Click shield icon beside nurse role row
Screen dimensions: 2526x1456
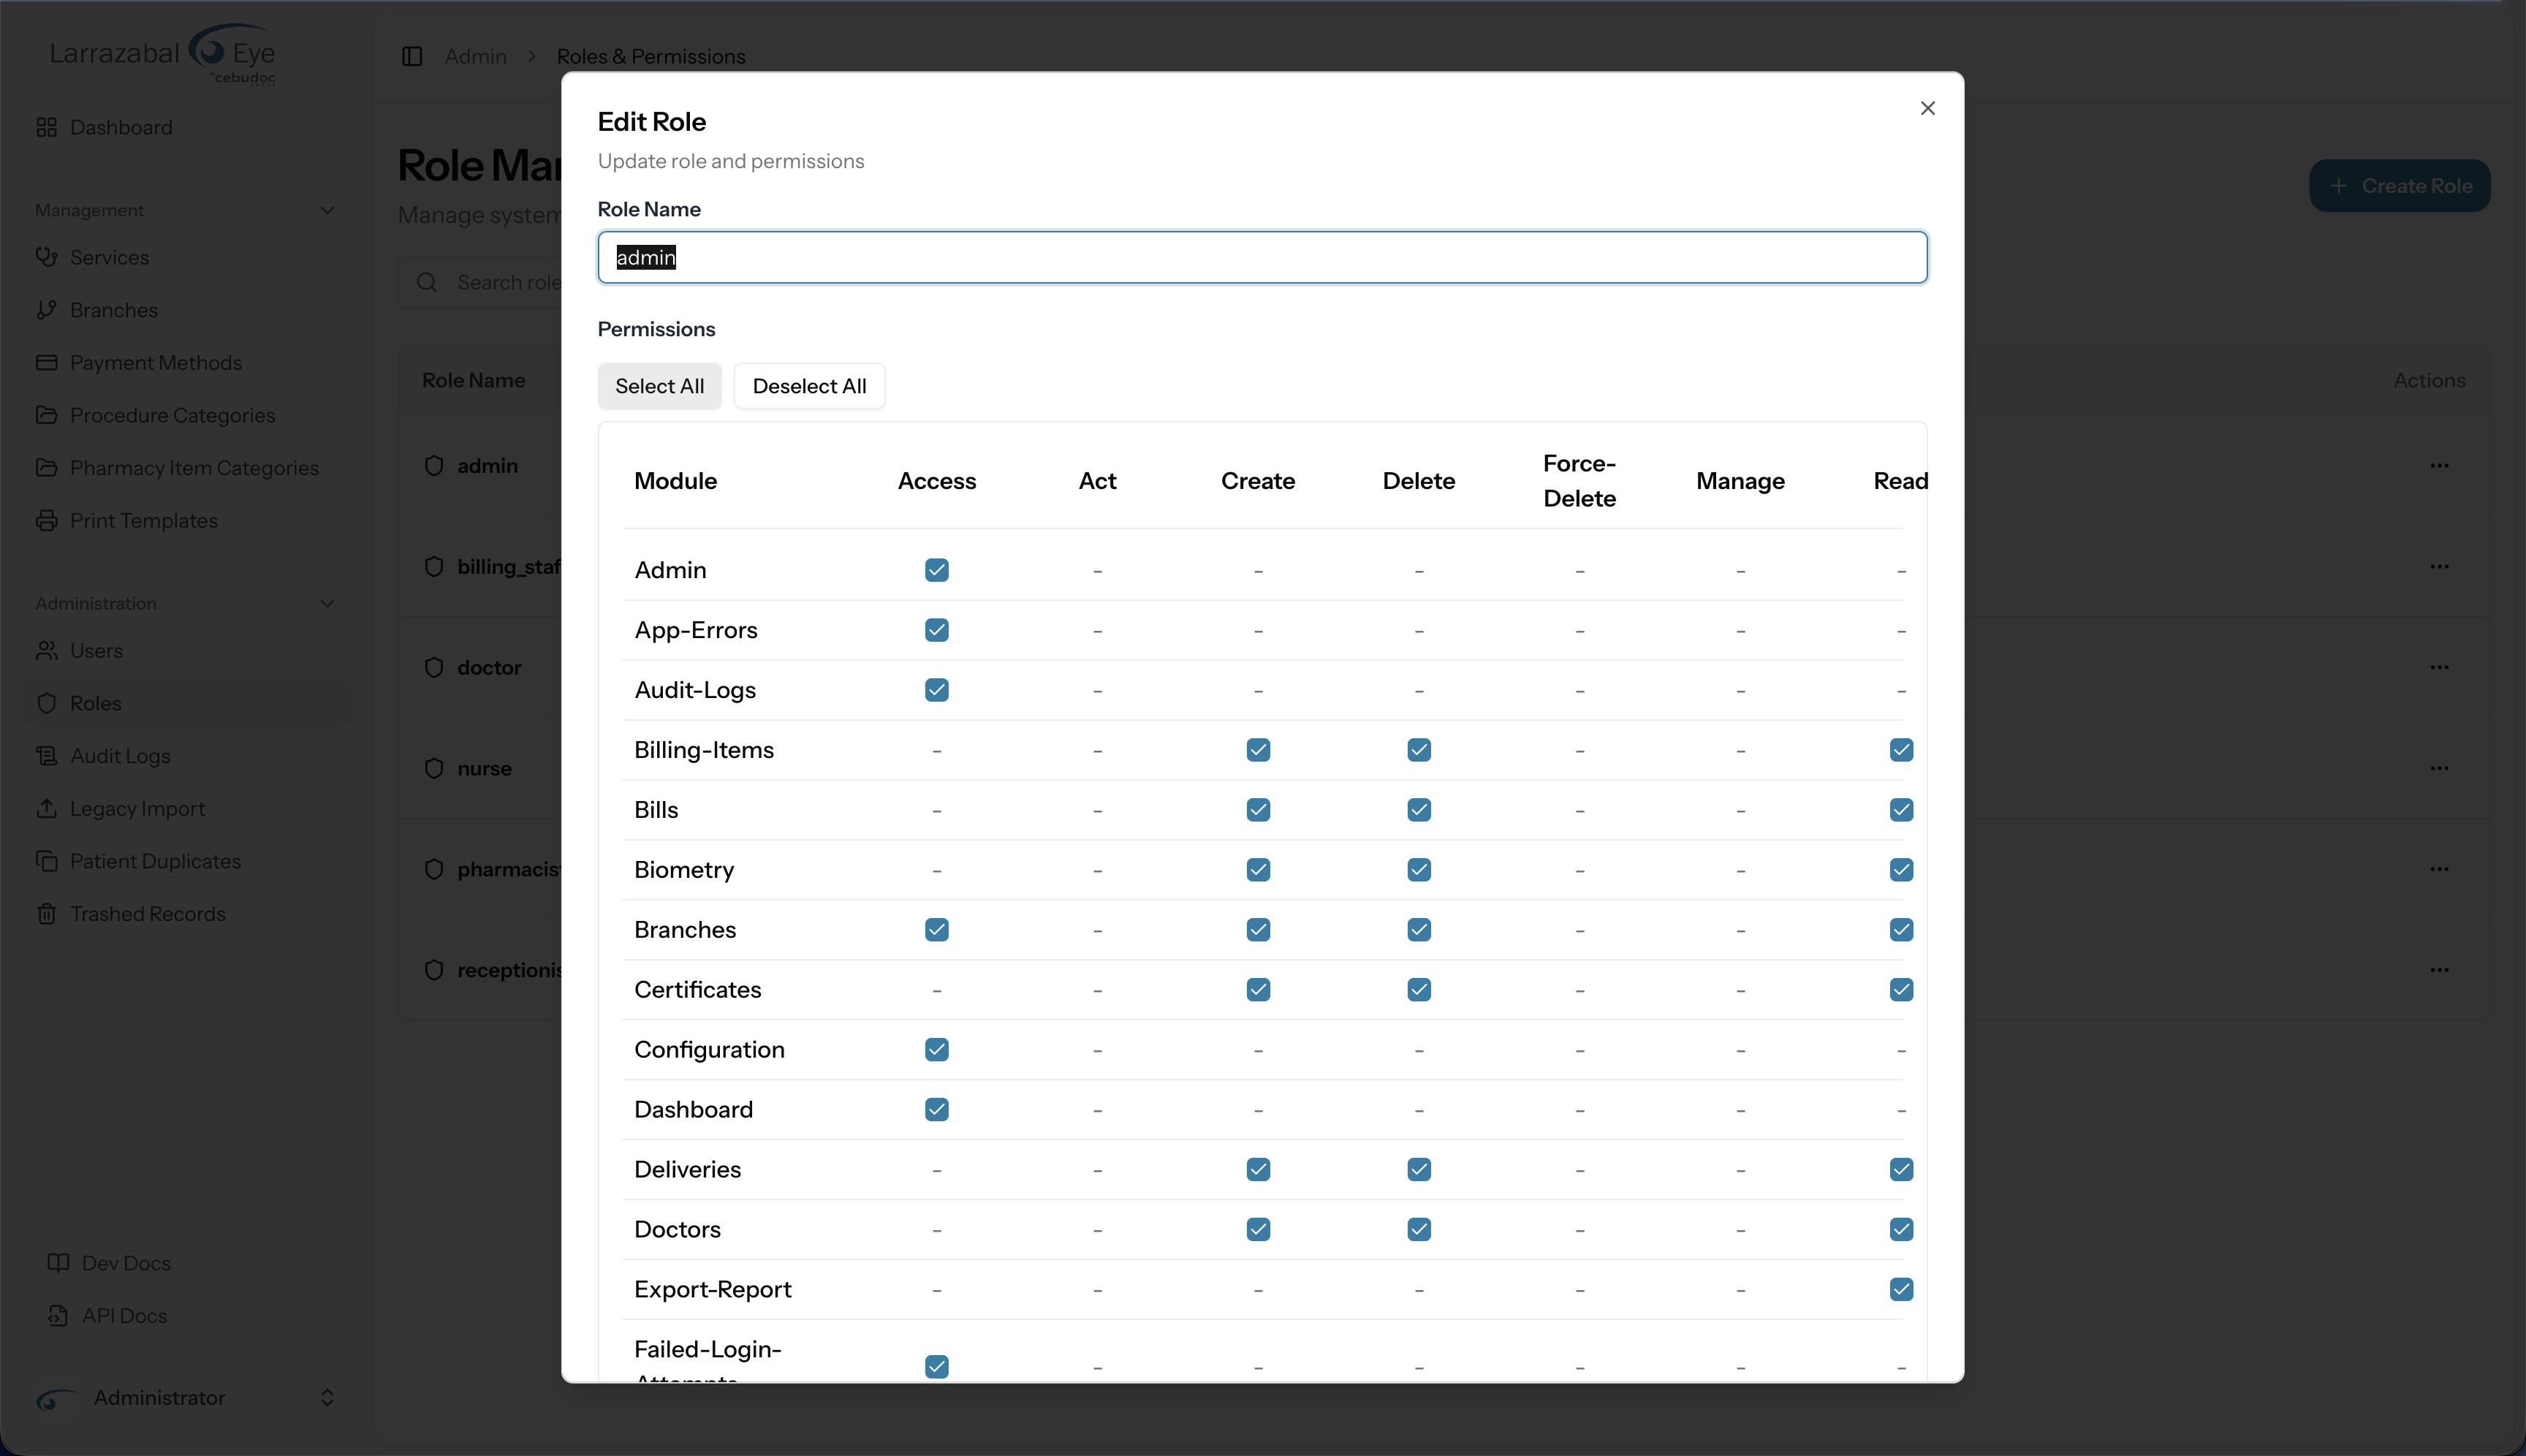pyautogui.click(x=434, y=768)
